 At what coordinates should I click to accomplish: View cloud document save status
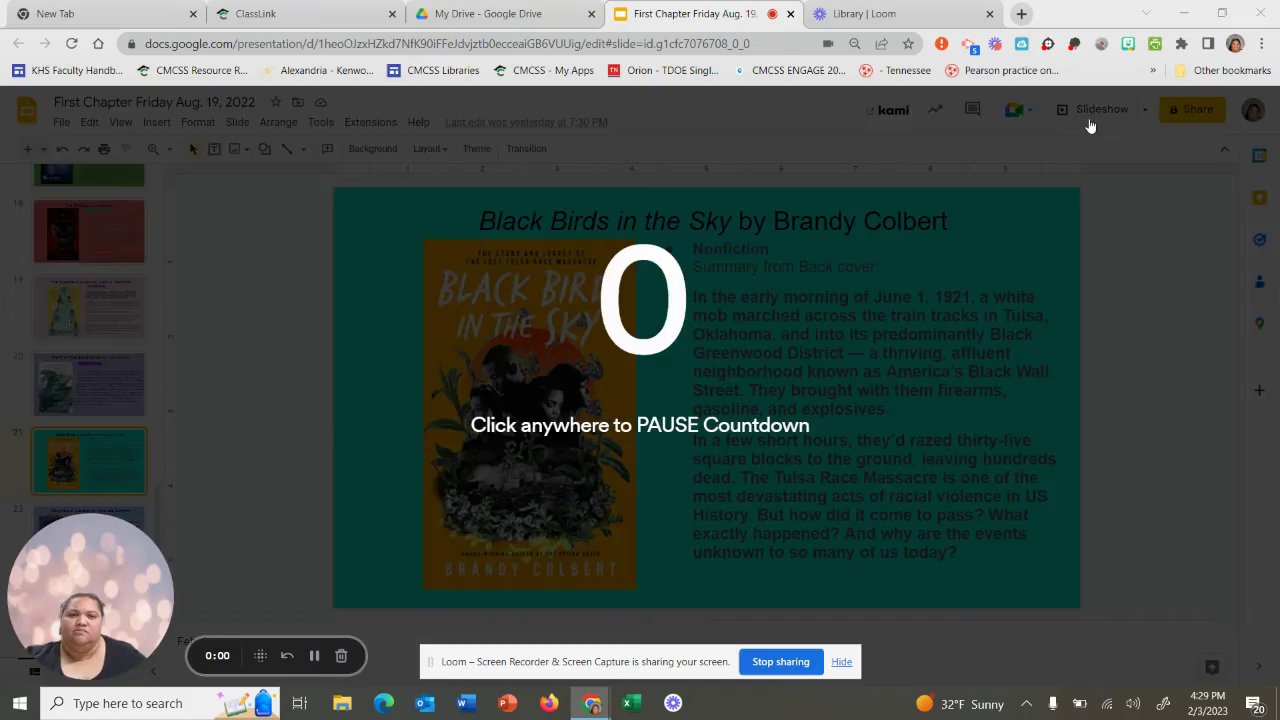[x=321, y=102]
